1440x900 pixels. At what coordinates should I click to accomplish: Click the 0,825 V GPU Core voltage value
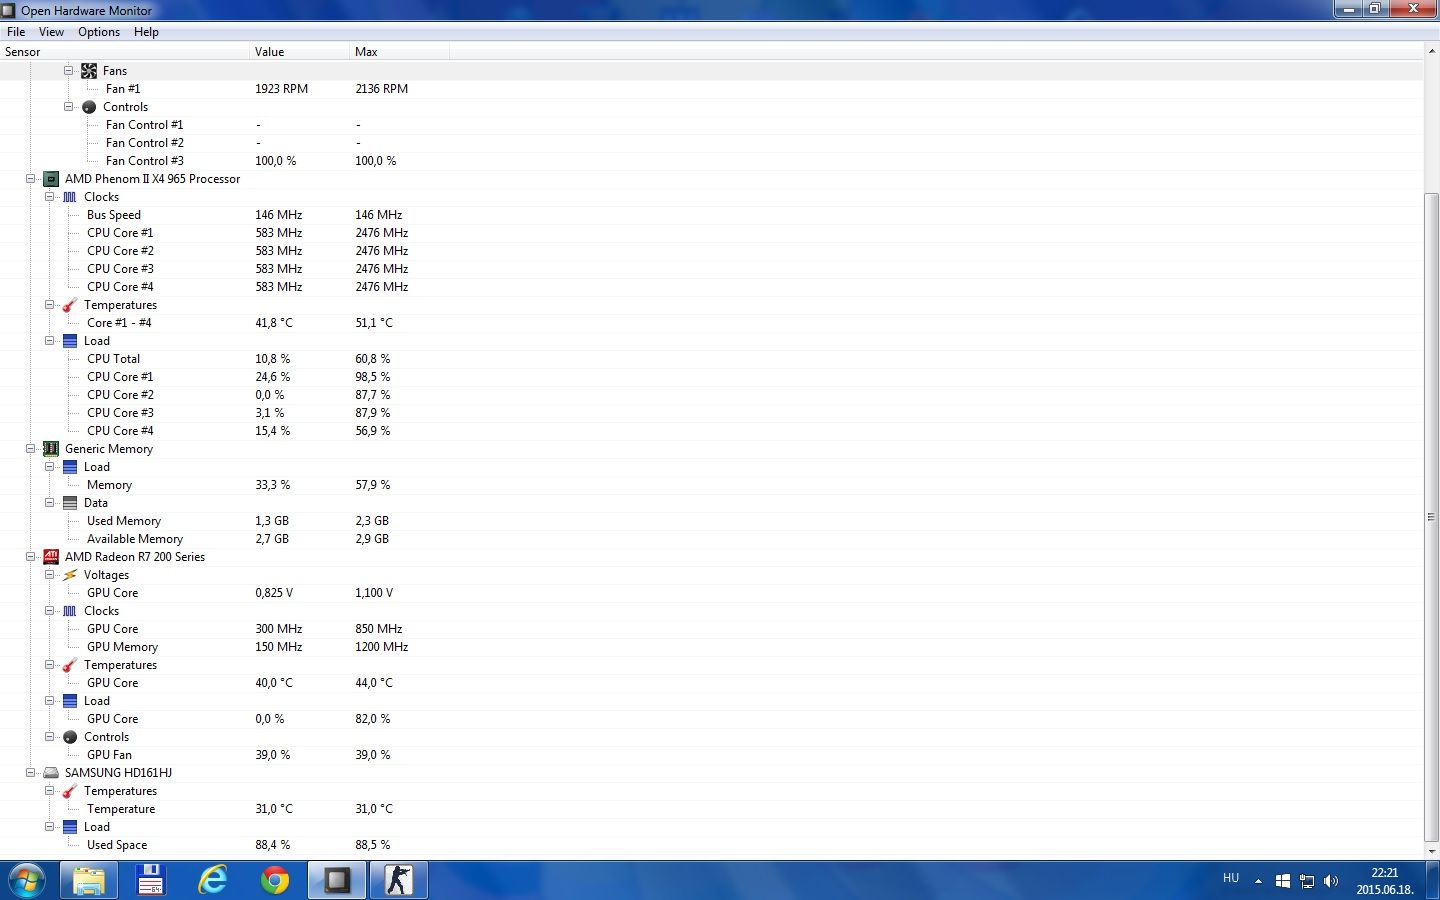[274, 593]
